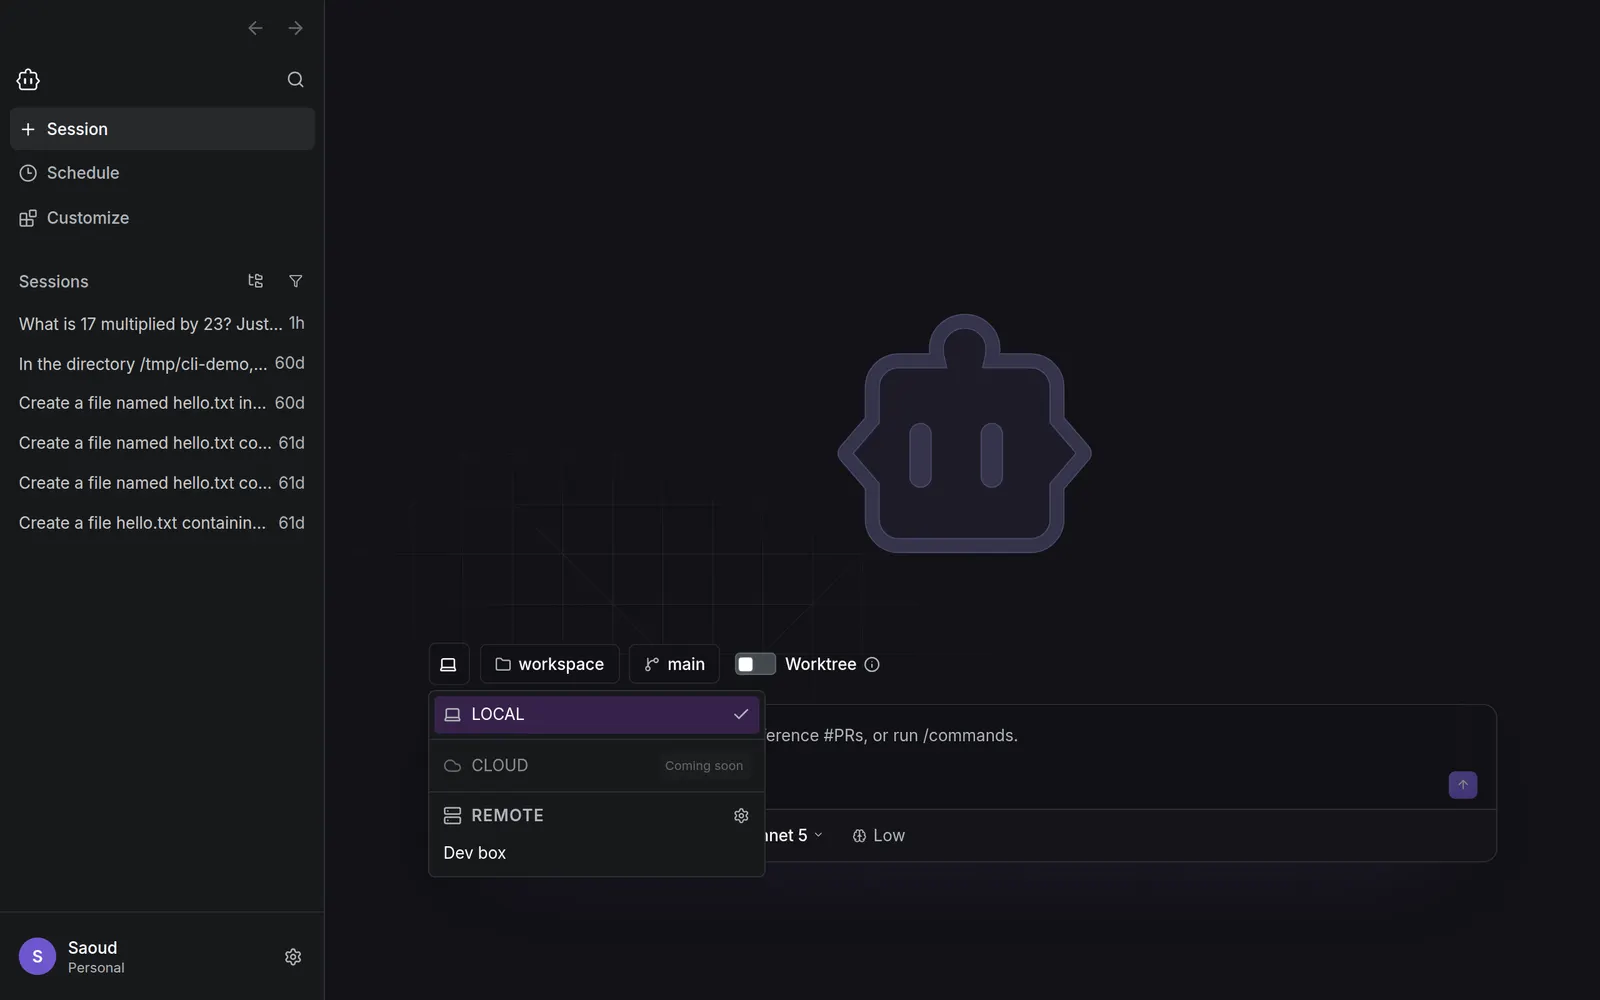The width and height of the screenshot is (1600, 1000).
Task: Open session 'In the directory /tmp/cli-demo'
Action: [162, 364]
